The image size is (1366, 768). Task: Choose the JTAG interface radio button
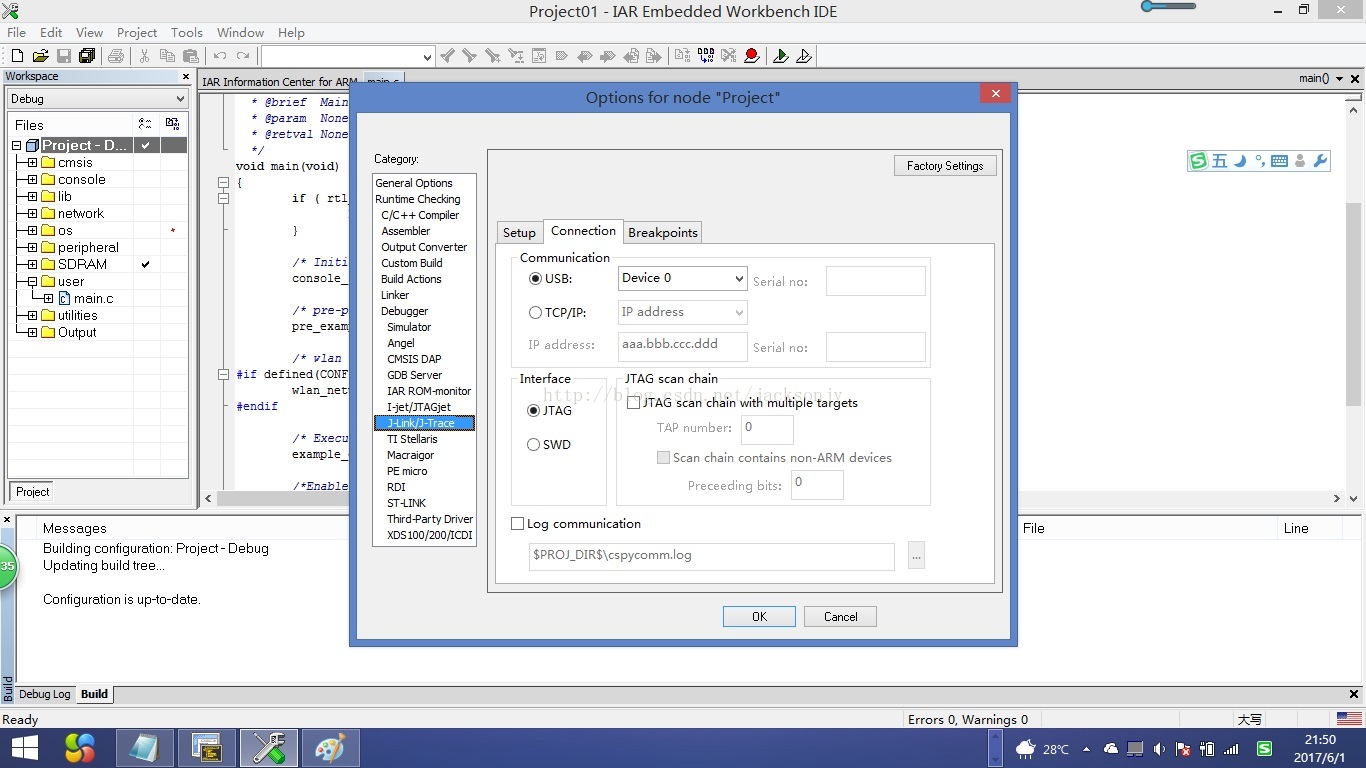[533, 411]
